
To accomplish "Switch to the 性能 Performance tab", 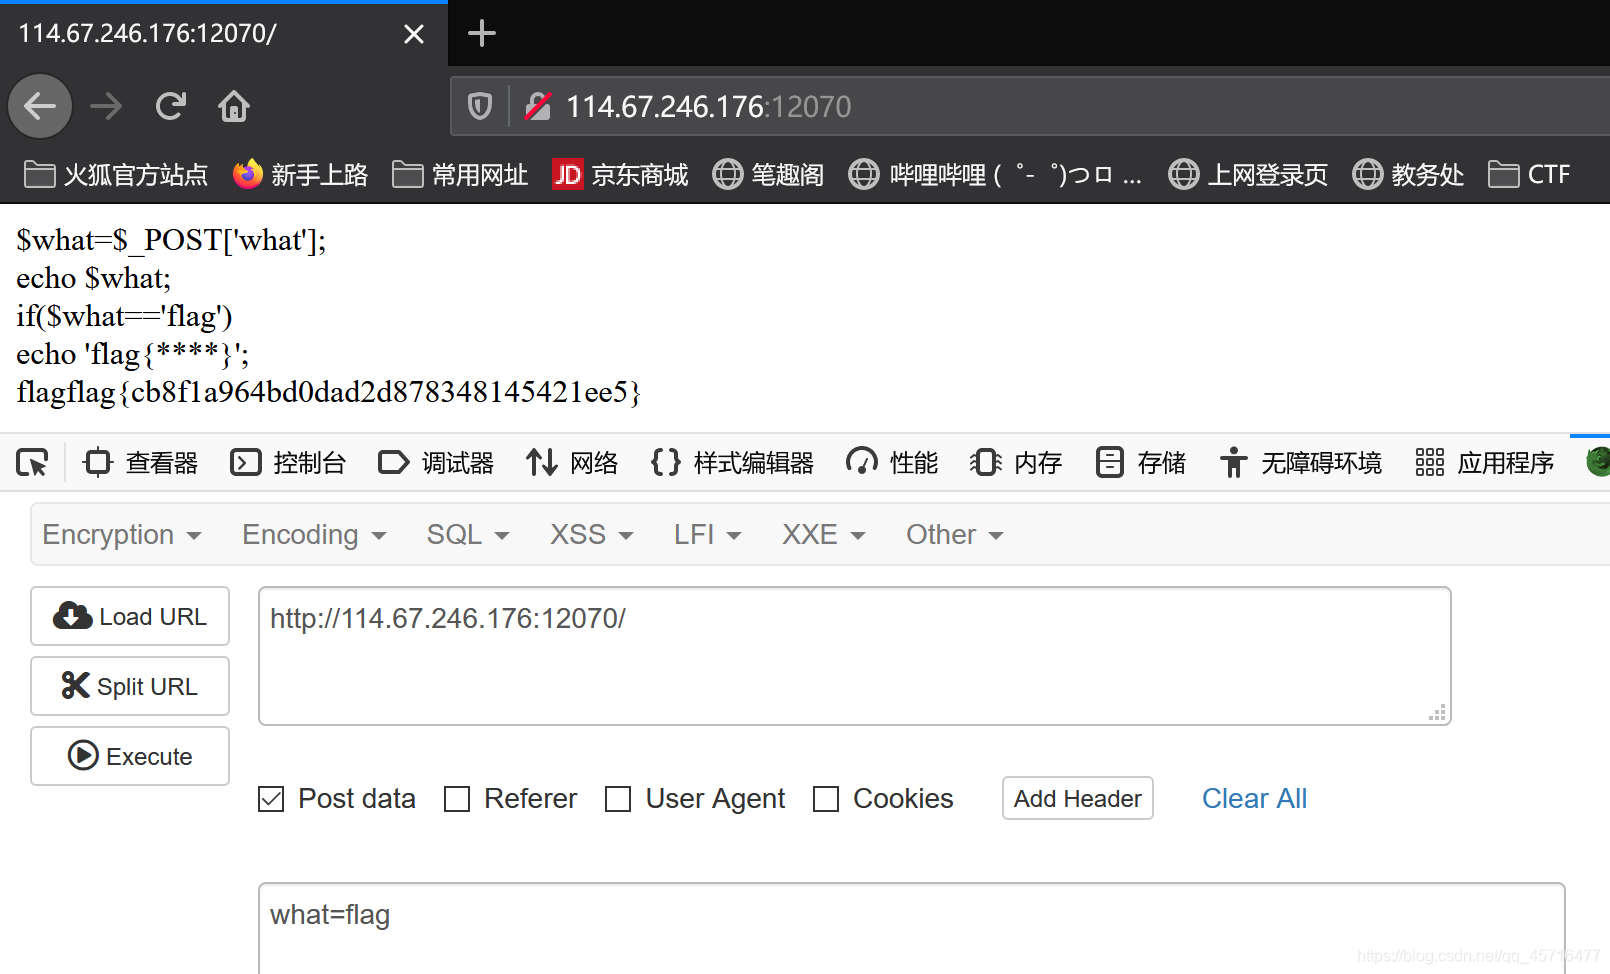I will point(892,463).
